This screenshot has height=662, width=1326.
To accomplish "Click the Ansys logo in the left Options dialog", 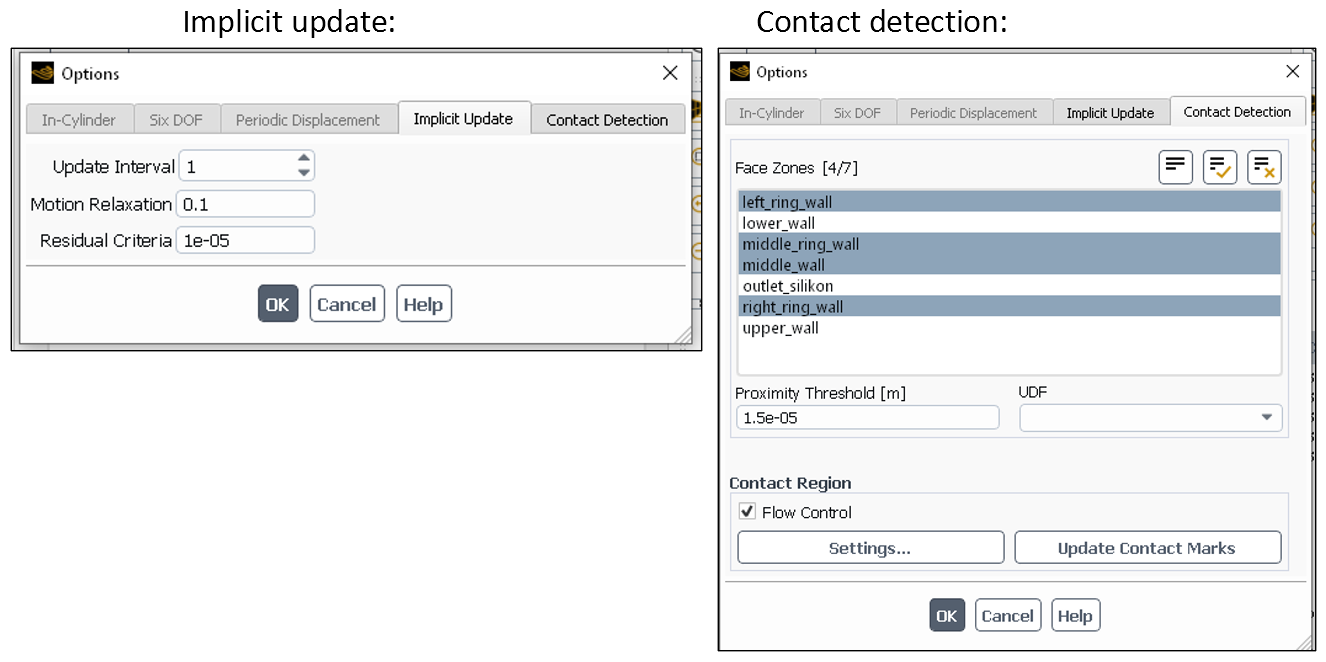I will click(x=42, y=73).
